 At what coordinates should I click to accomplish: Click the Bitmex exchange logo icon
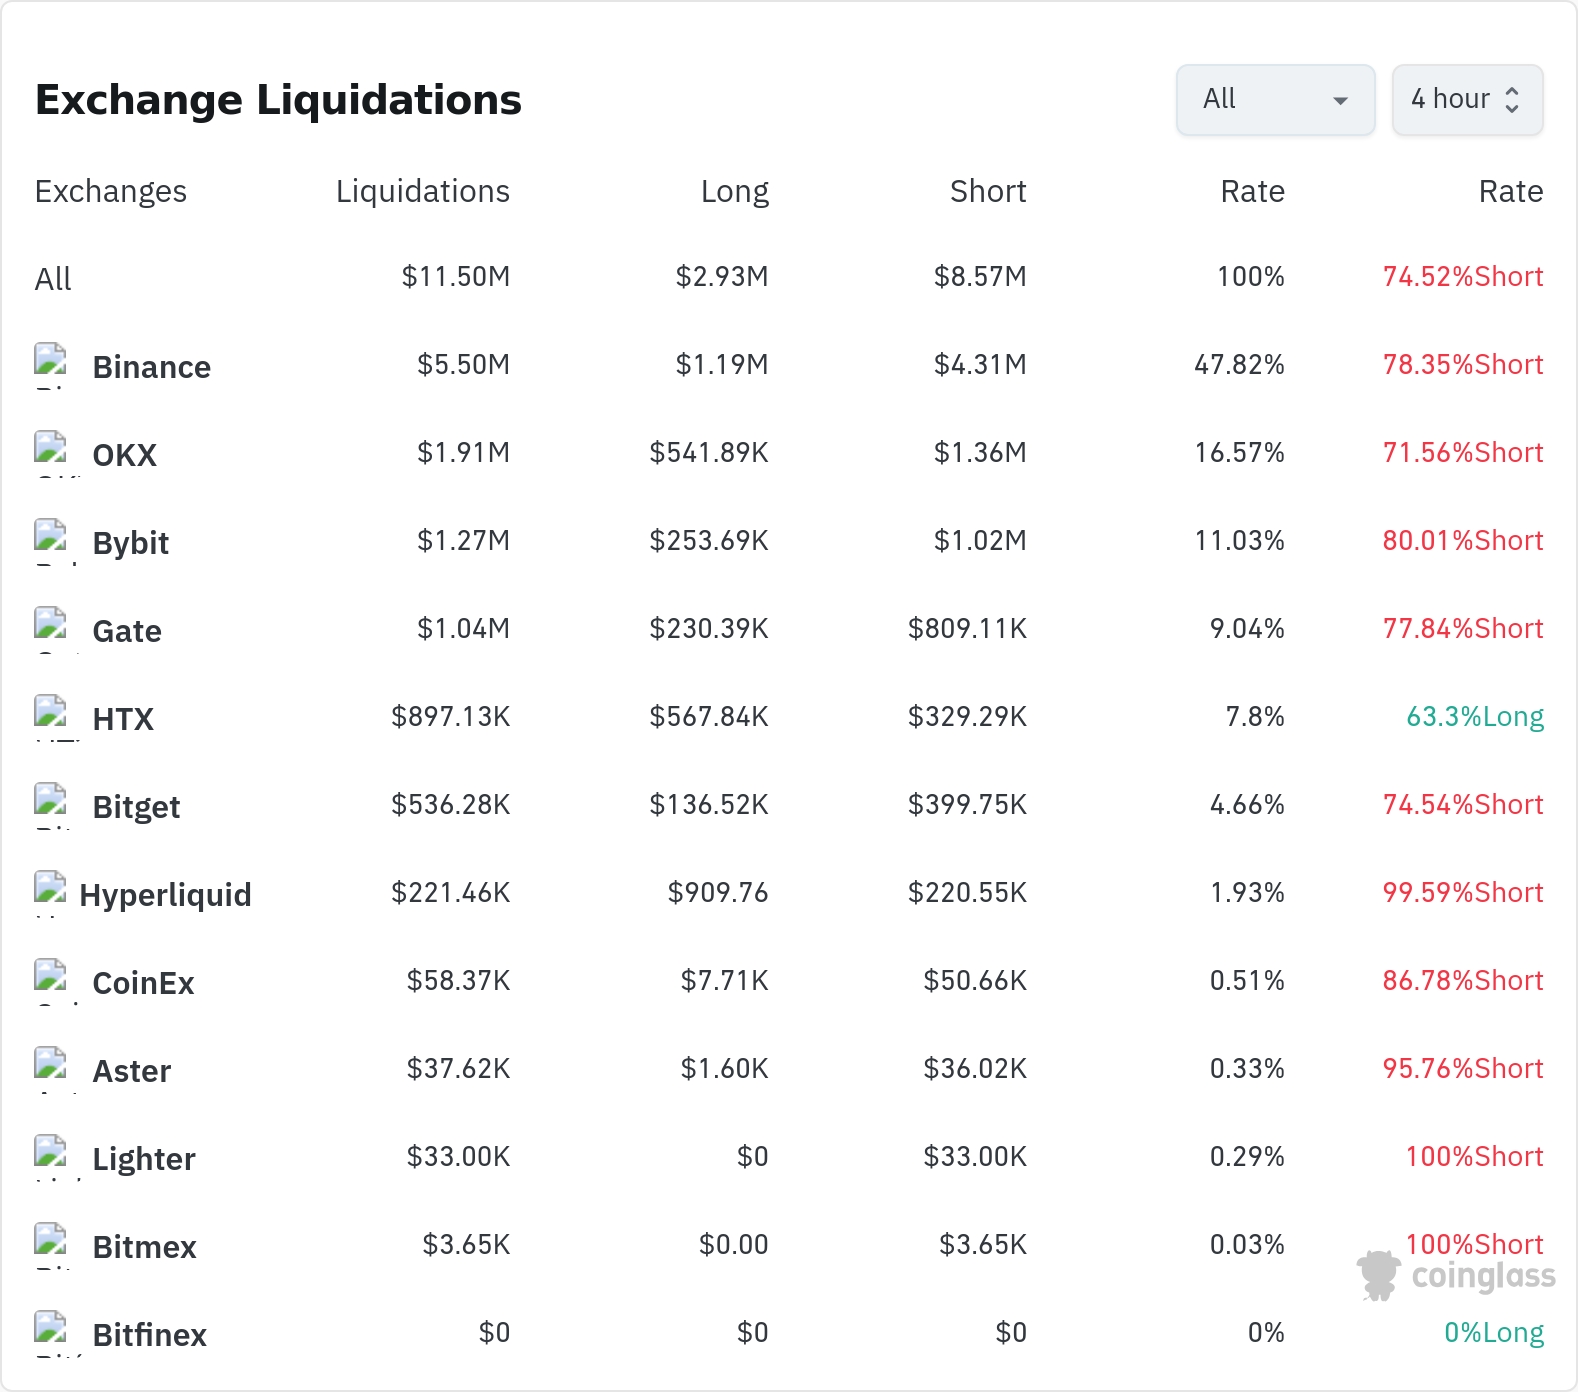(51, 1246)
